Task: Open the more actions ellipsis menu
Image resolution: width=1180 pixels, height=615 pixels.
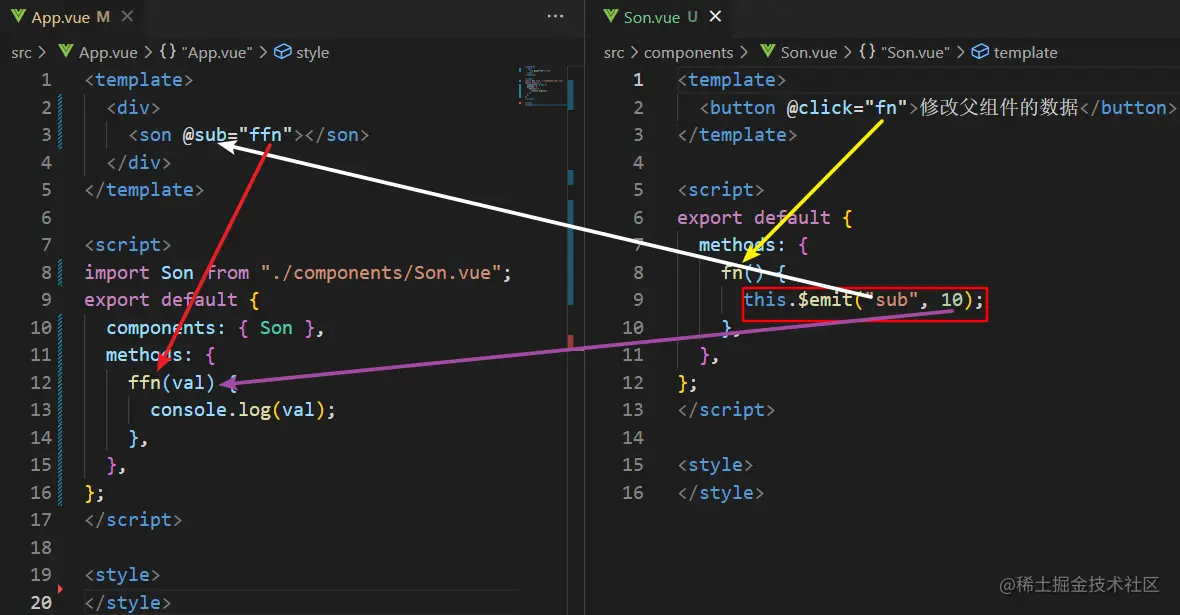Action: point(555,16)
